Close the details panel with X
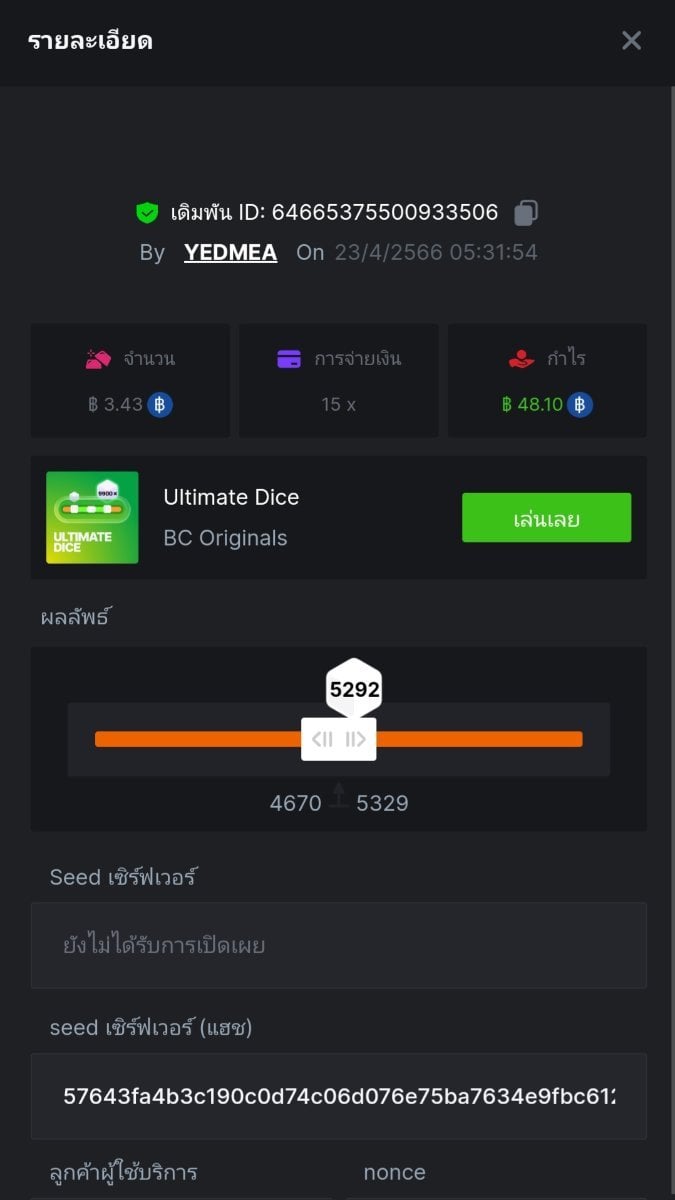This screenshot has height=1200, width=675. pos(631,41)
